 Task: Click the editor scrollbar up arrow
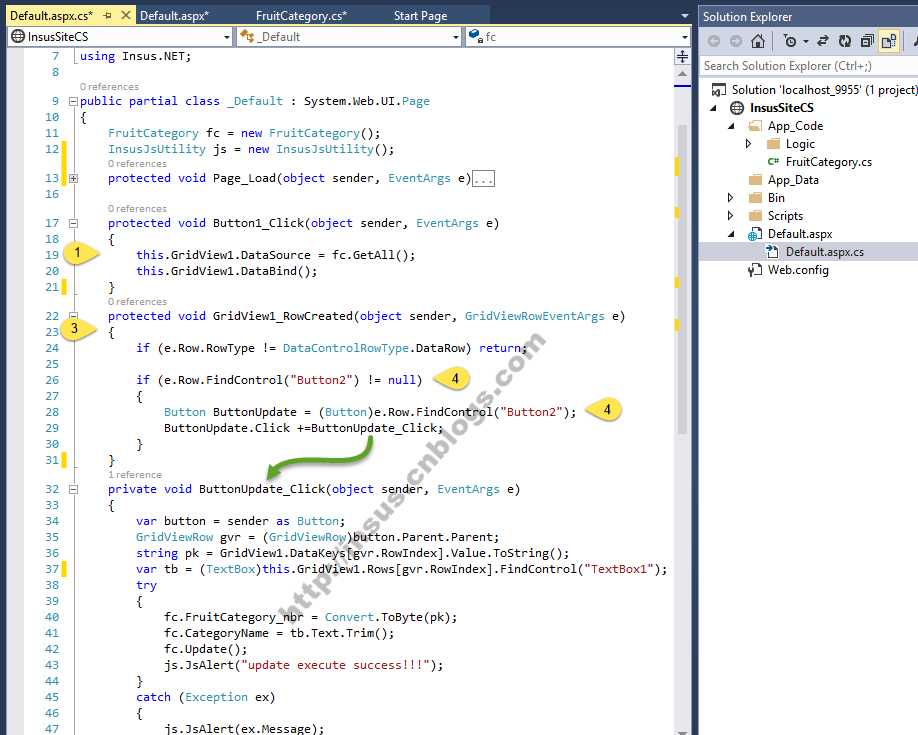[683, 74]
